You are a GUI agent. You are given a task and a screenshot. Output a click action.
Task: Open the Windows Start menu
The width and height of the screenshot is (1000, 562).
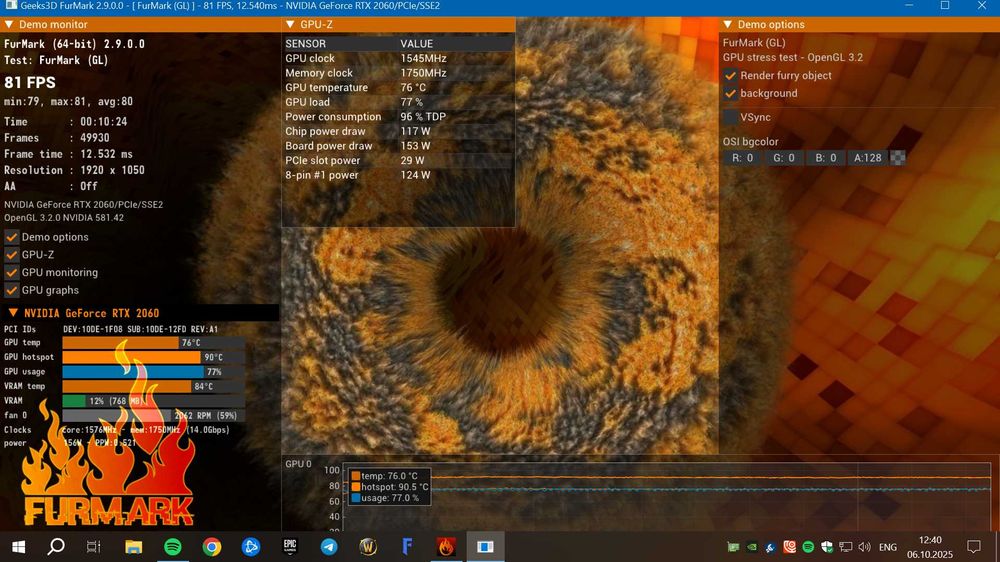tap(18, 547)
